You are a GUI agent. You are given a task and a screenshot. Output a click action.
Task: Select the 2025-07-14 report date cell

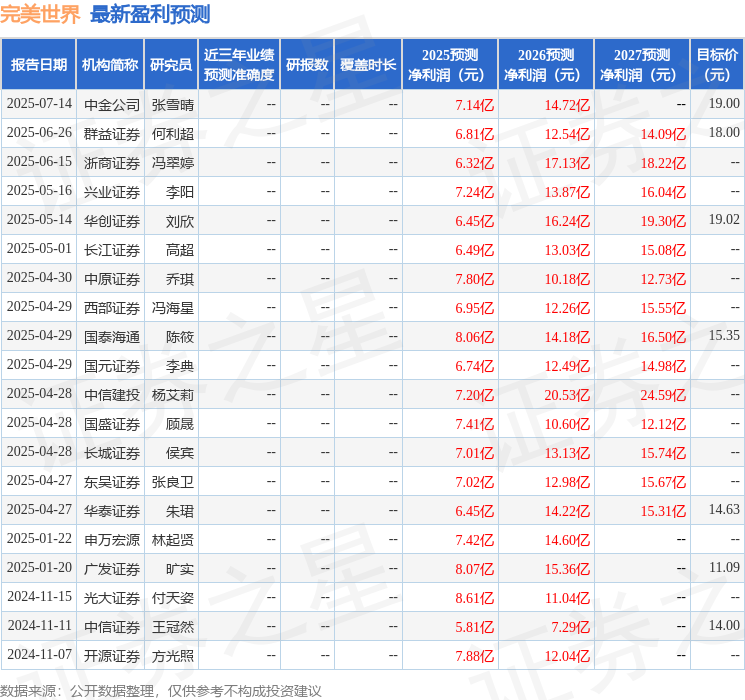click(39, 104)
